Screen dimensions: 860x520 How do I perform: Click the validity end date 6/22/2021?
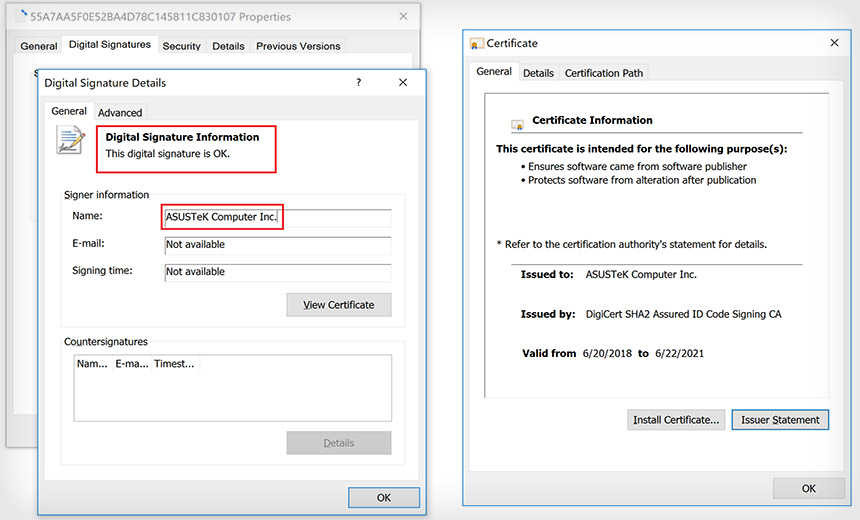click(679, 353)
